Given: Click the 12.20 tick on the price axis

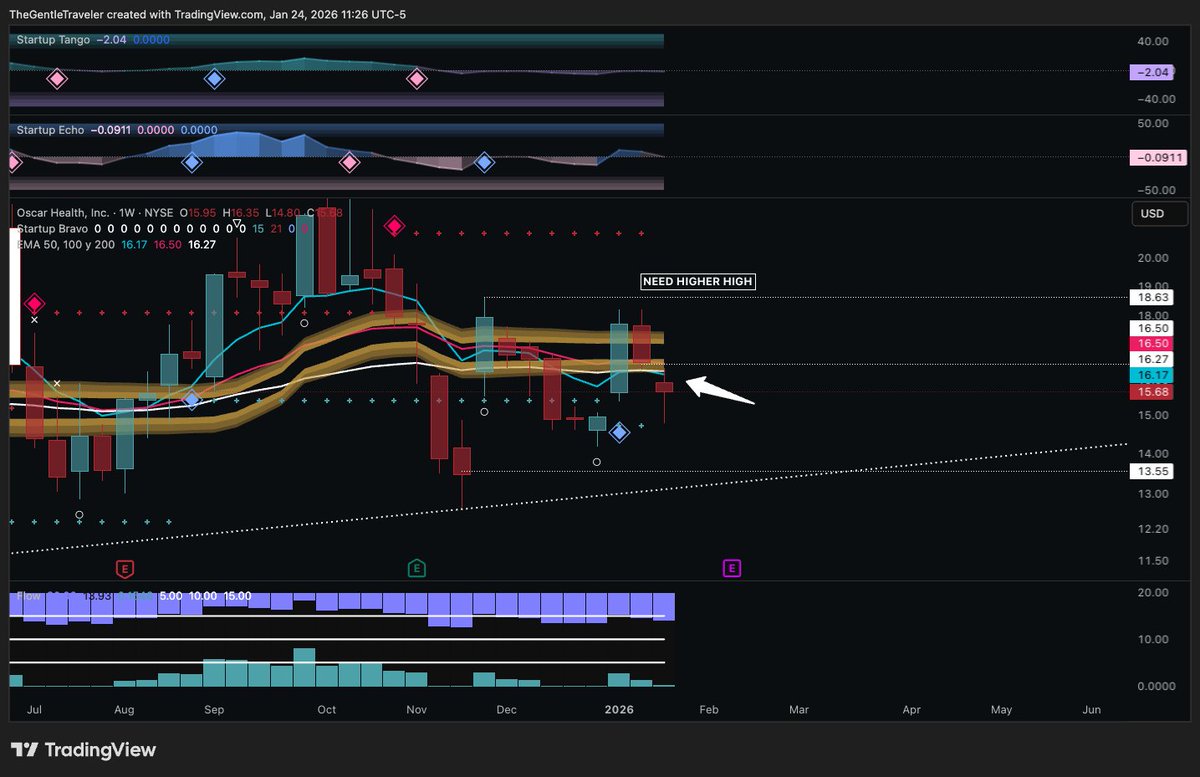Looking at the screenshot, I should [x=1152, y=529].
